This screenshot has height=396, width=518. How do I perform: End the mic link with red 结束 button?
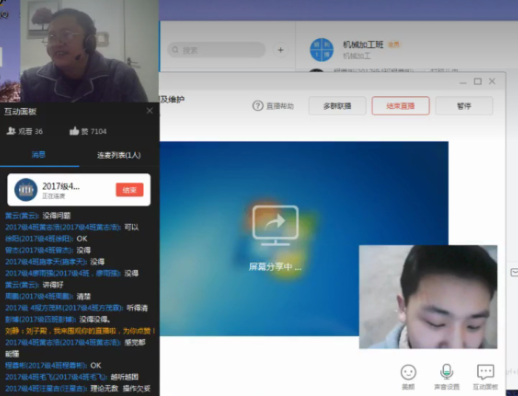point(130,190)
